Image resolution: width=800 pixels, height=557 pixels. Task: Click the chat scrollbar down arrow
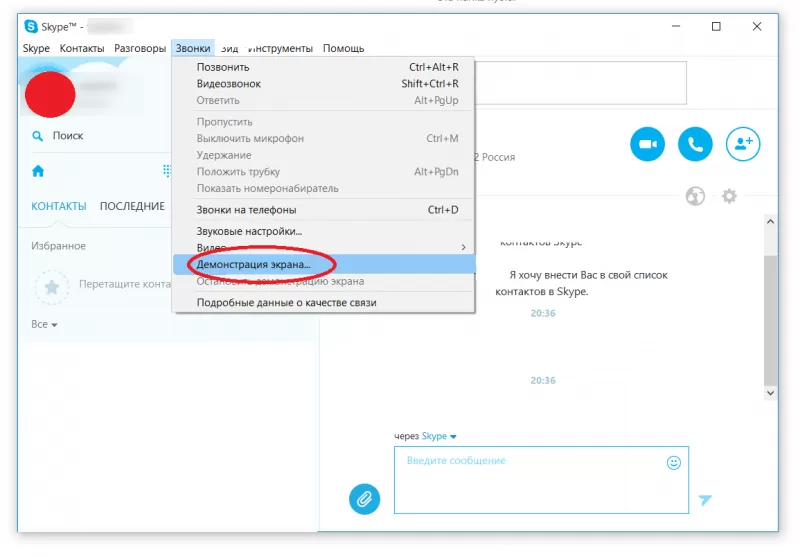pos(770,393)
